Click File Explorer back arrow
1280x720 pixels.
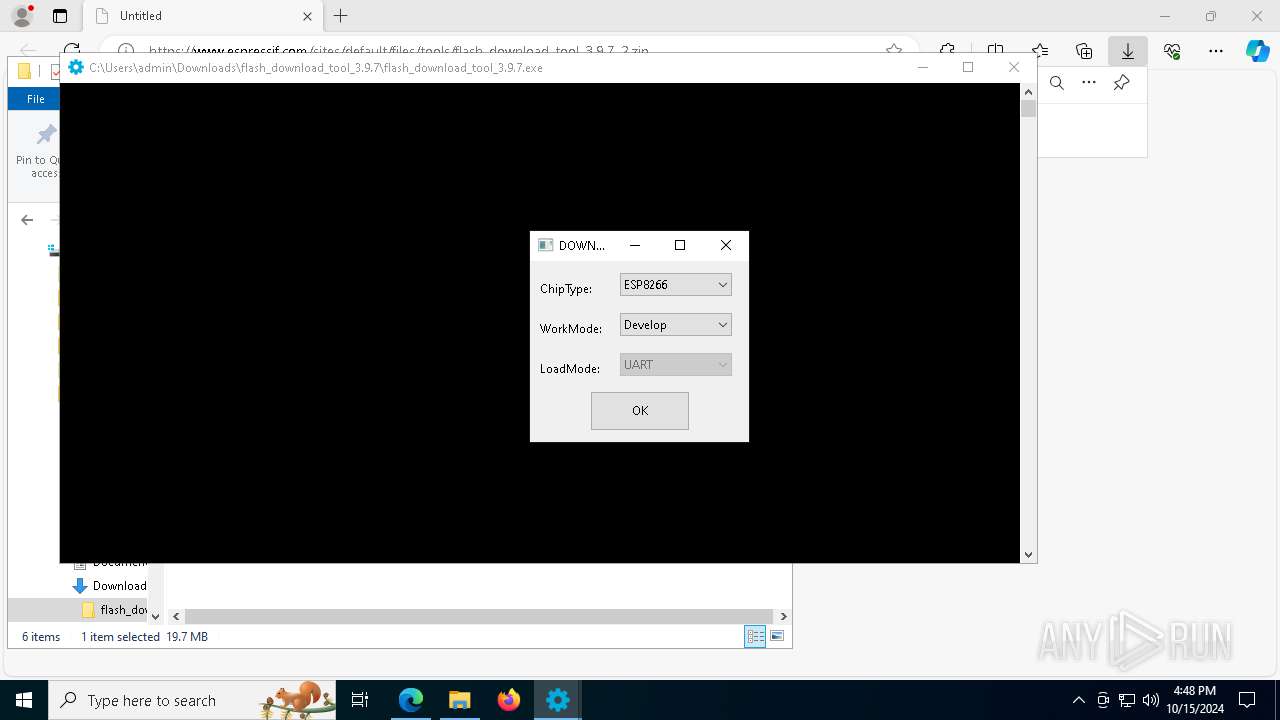[27, 220]
